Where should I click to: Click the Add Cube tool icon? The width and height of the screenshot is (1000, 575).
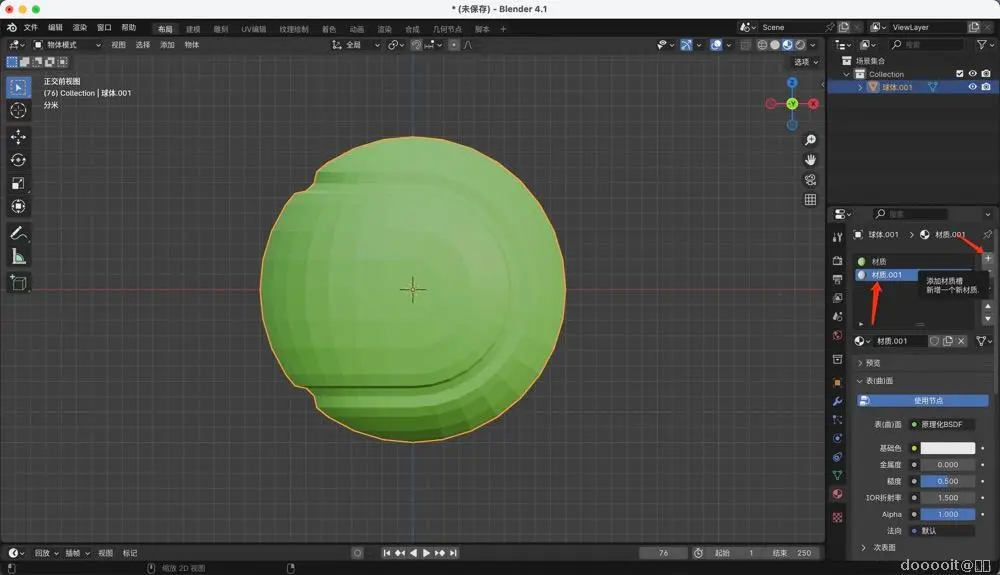tap(18, 283)
